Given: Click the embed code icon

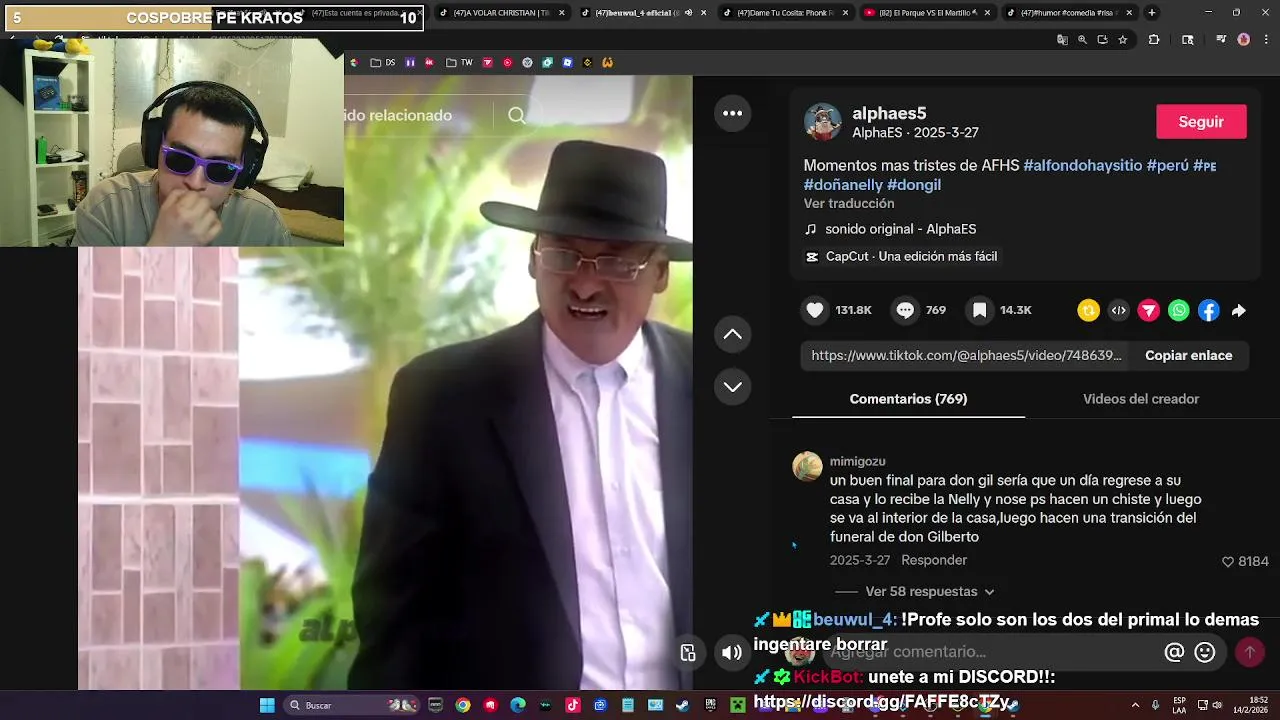Looking at the screenshot, I should pos(1118,311).
